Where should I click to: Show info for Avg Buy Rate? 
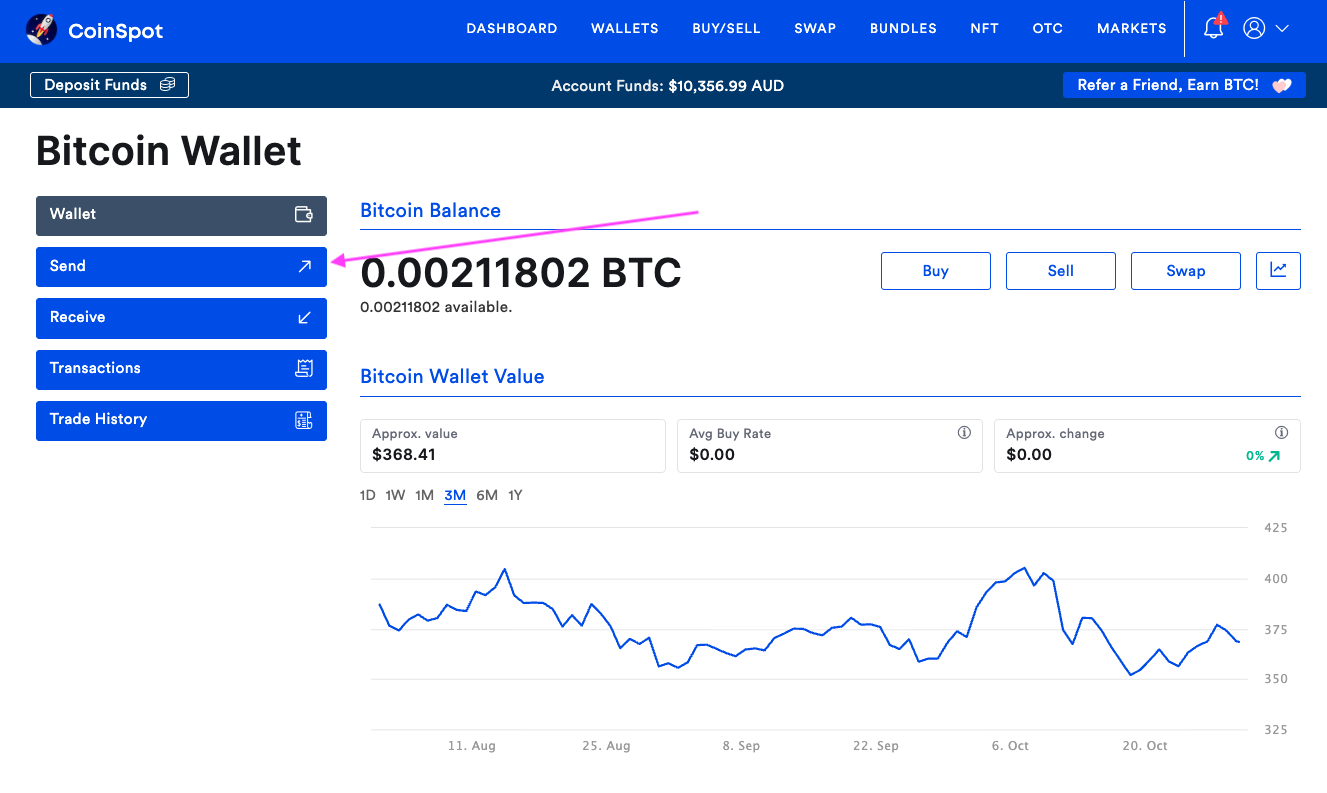pyautogui.click(x=964, y=433)
